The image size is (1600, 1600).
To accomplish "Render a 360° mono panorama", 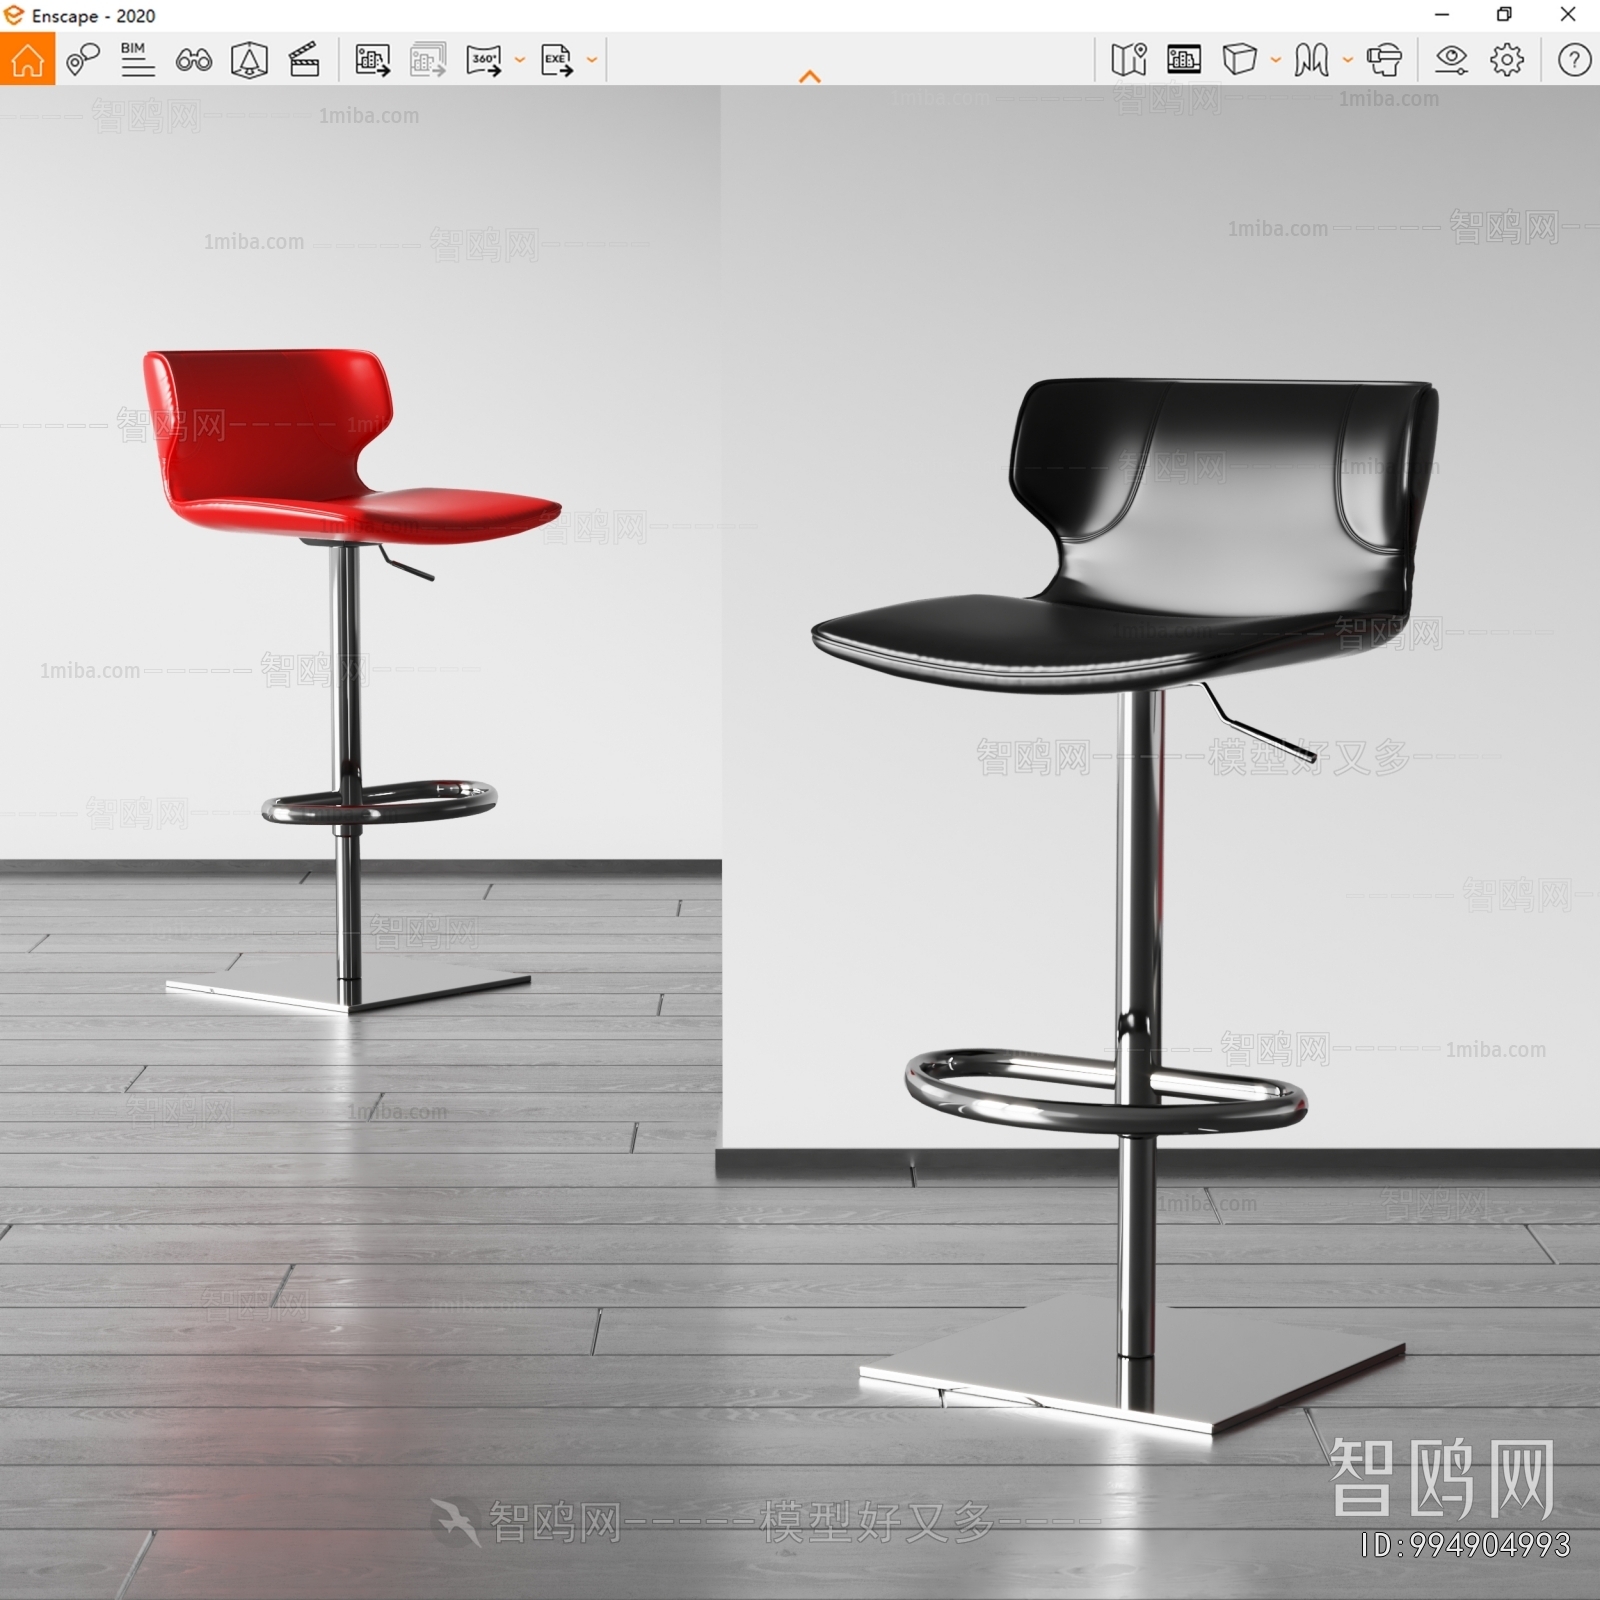I will tap(484, 60).
